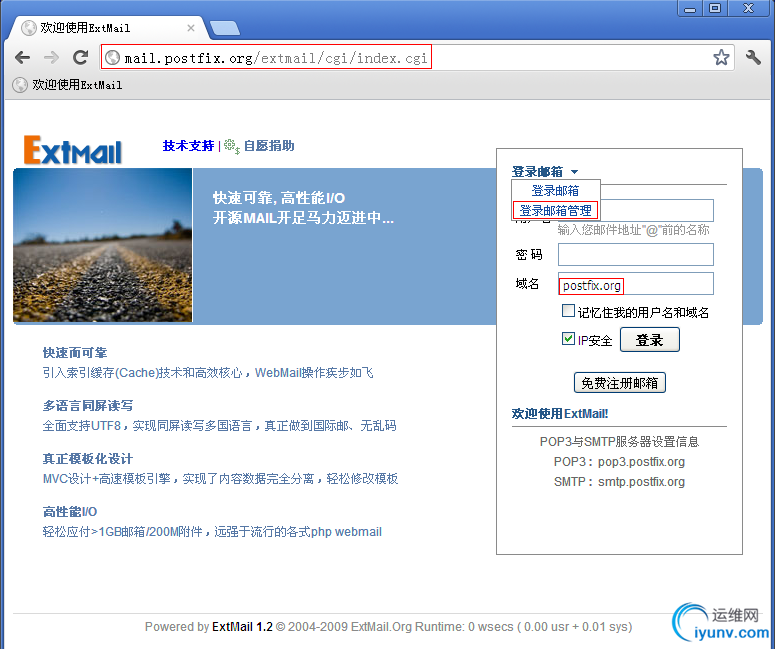Screen dimensions: 775x649
Task: Click the 真正模板化设计 heading
Action: [x=88, y=459]
